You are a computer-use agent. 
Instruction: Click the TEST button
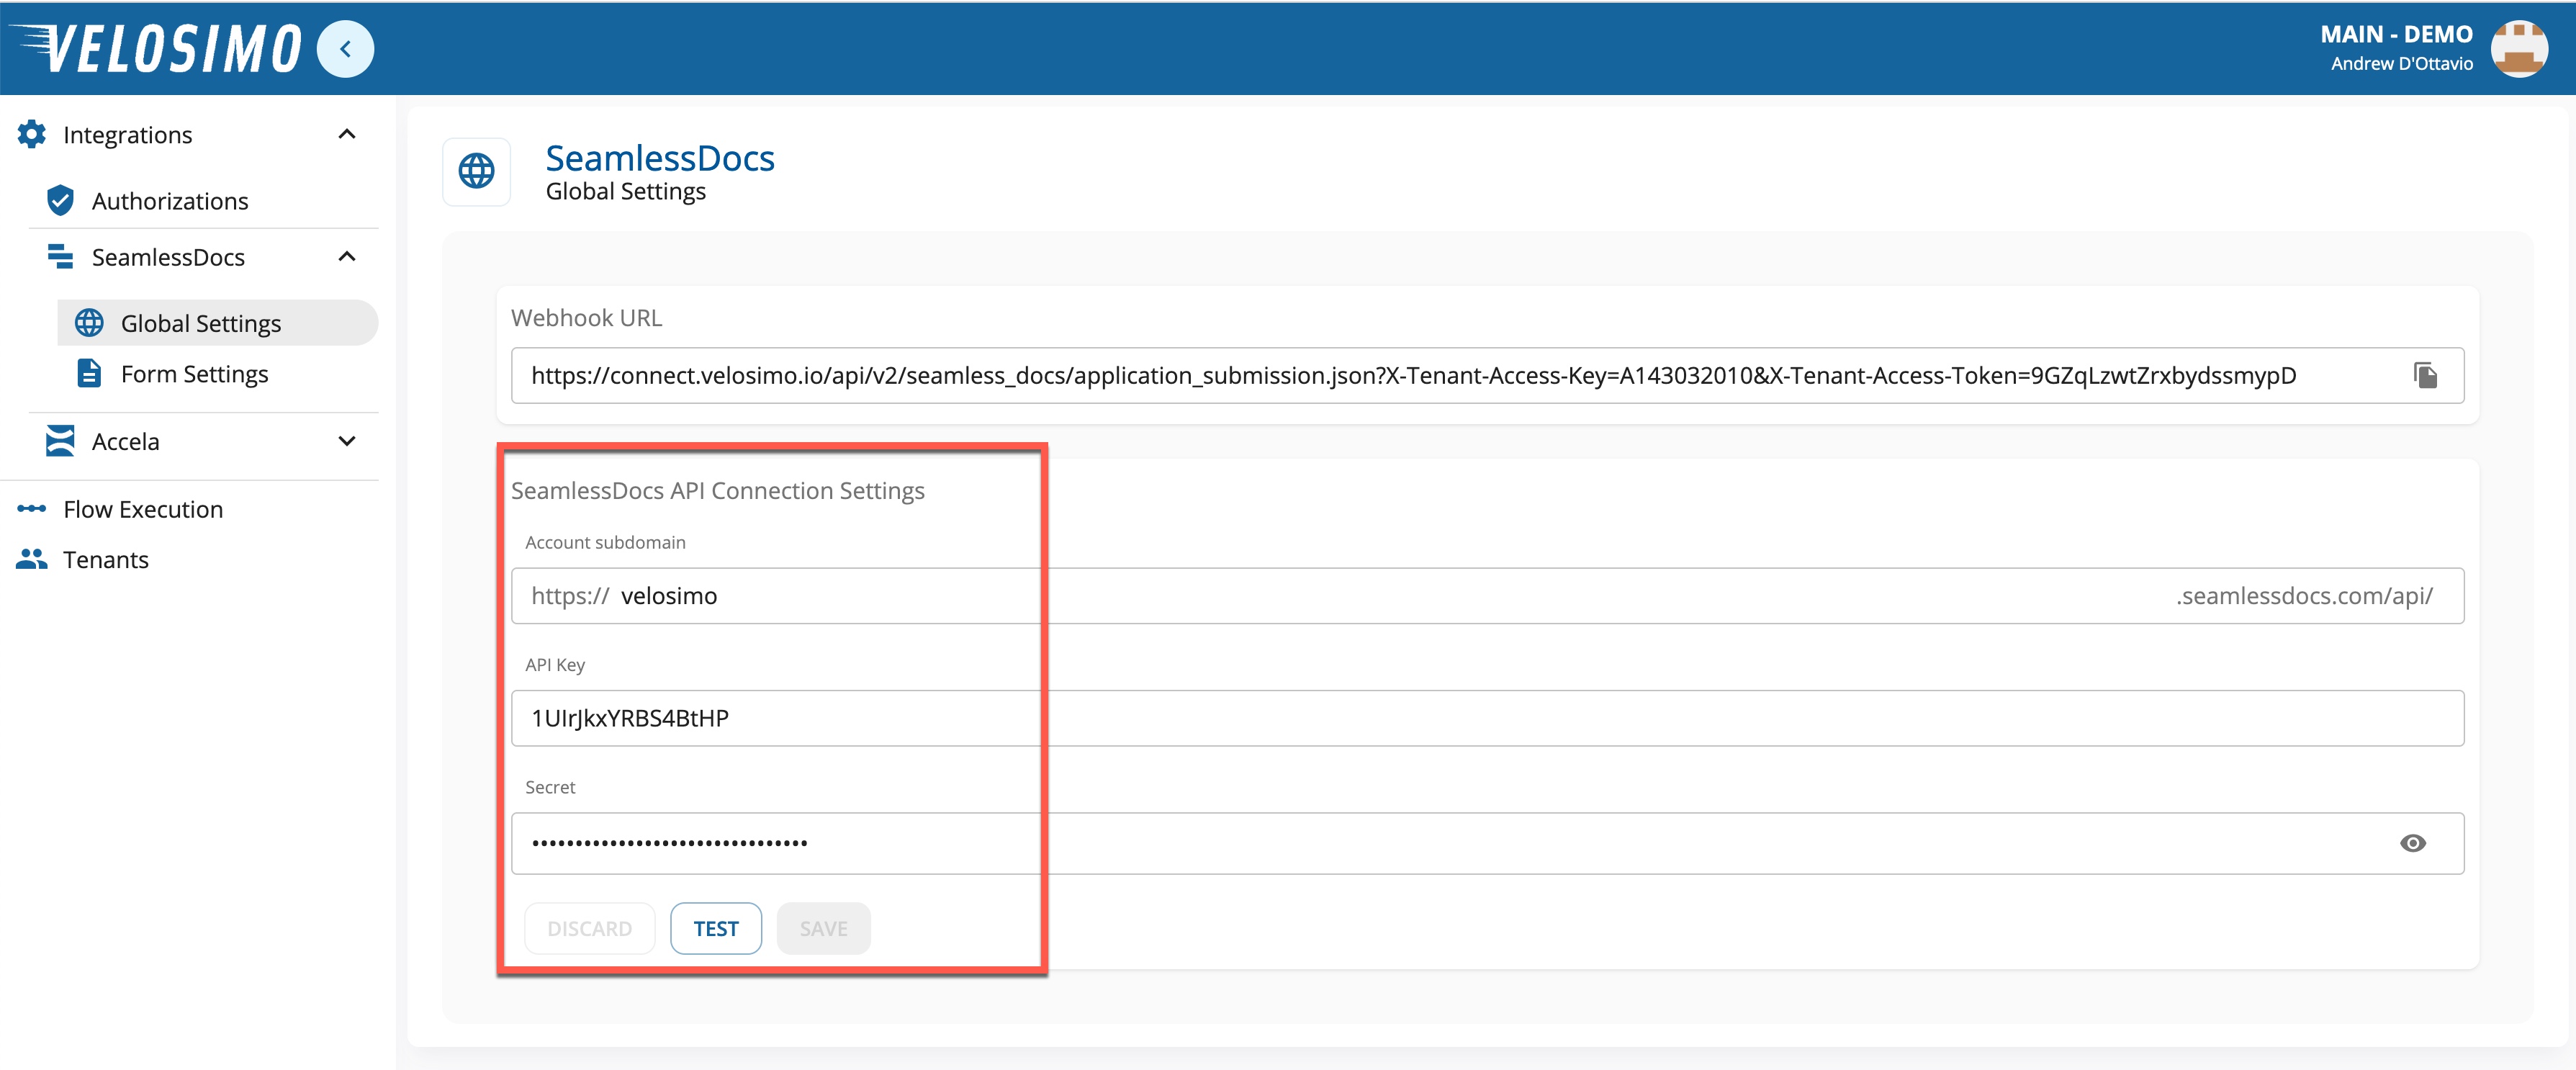pyautogui.click(x=716, y=928)
